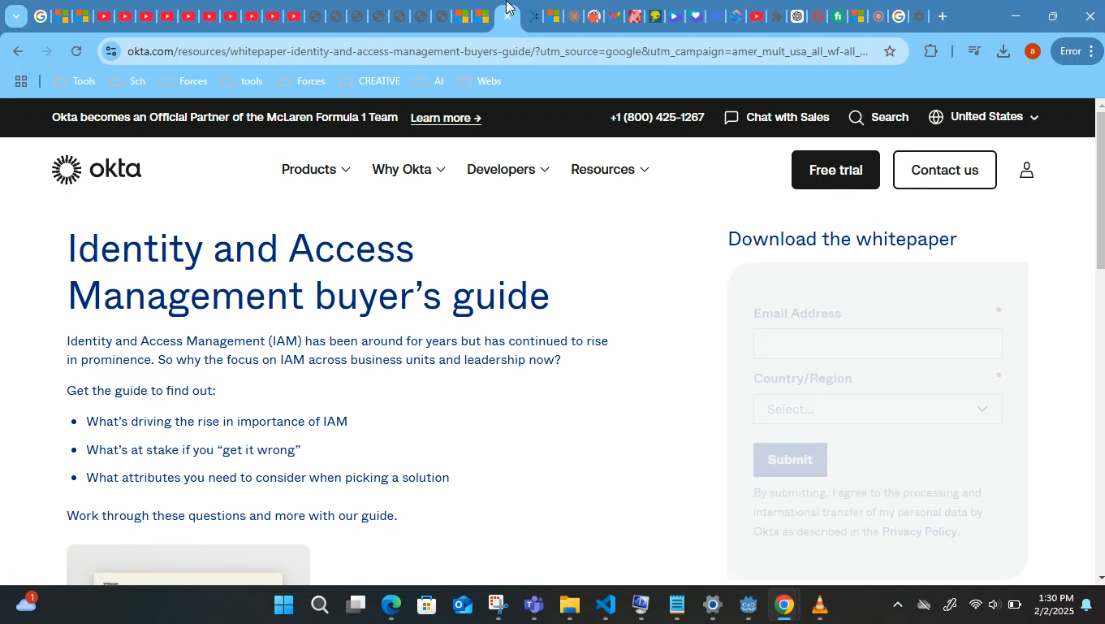Open the weather widget on the taskbar
The width and height of the screenshot is (1105, 624).
point(26,604)
